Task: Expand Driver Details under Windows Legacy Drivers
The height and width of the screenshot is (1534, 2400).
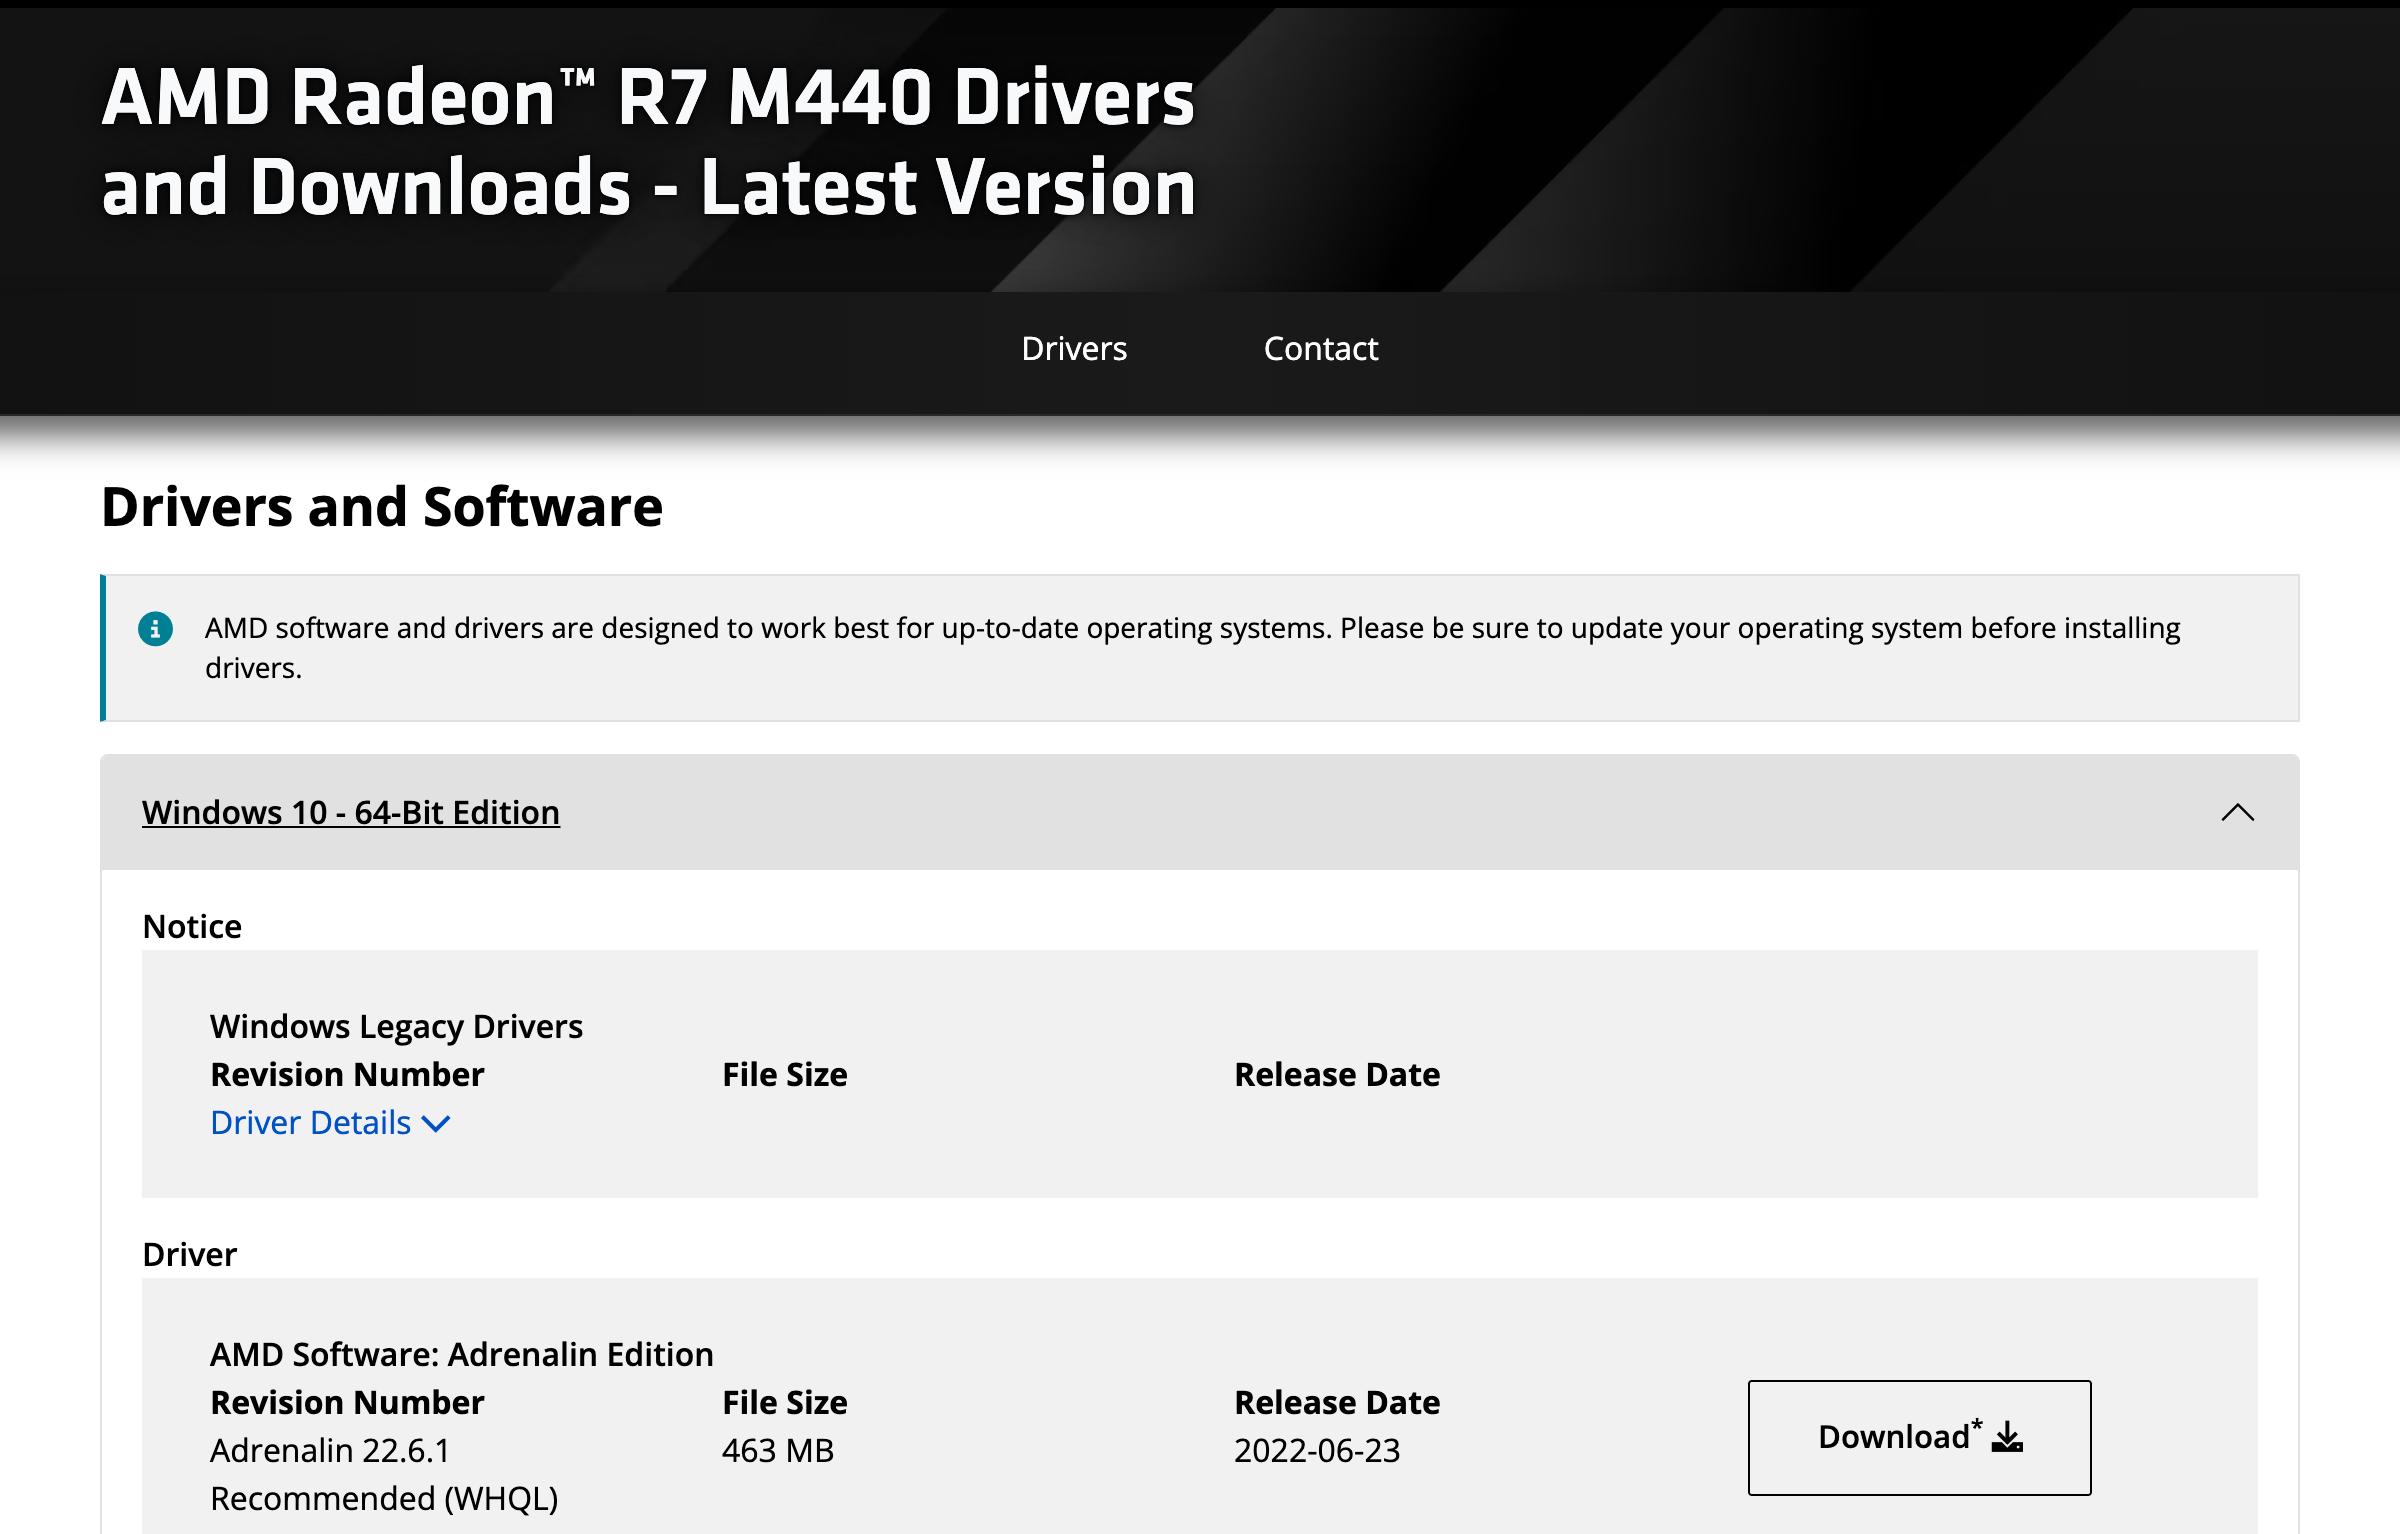Action: 330,1123
